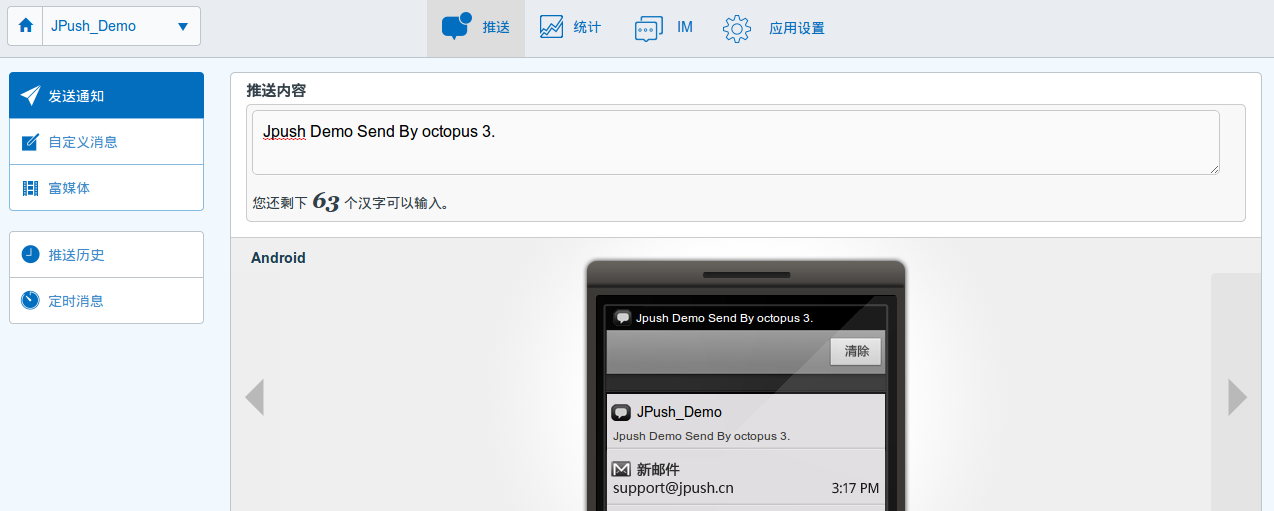
Task: Click the edit icon beside 自定义消息
Action: click(31, 142)
